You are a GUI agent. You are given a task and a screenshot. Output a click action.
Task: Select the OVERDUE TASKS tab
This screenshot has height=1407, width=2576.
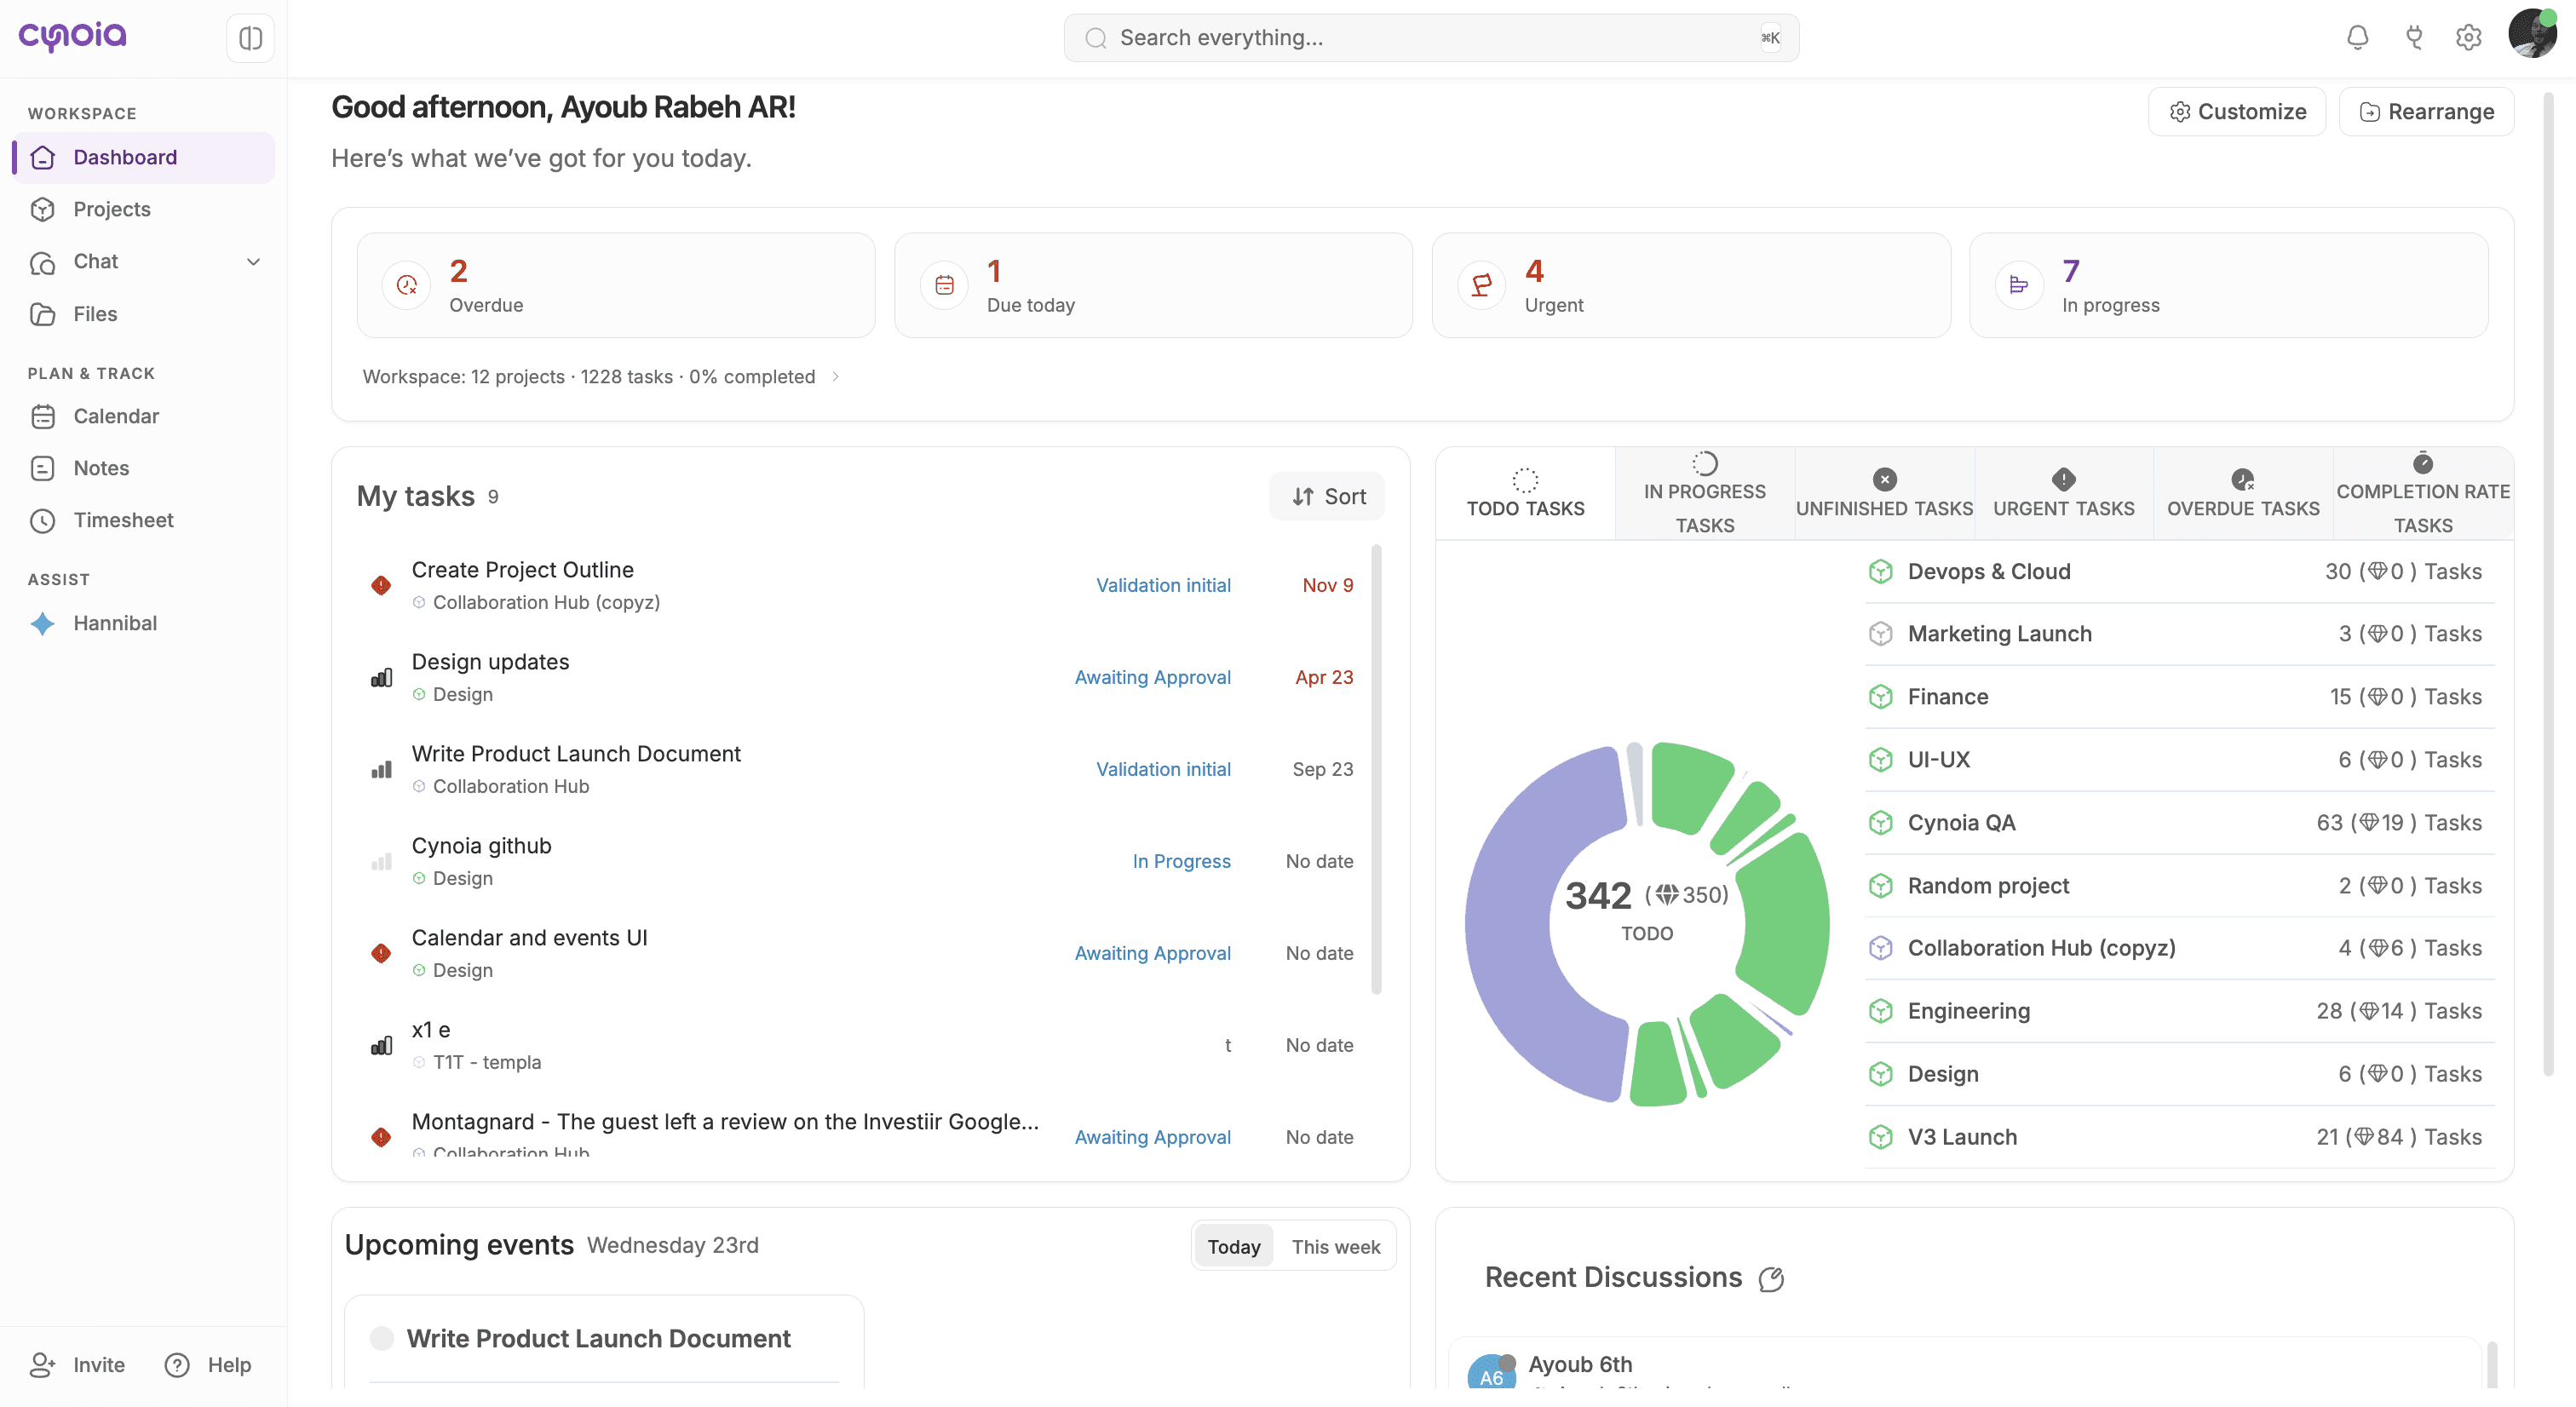[2243, 494]
